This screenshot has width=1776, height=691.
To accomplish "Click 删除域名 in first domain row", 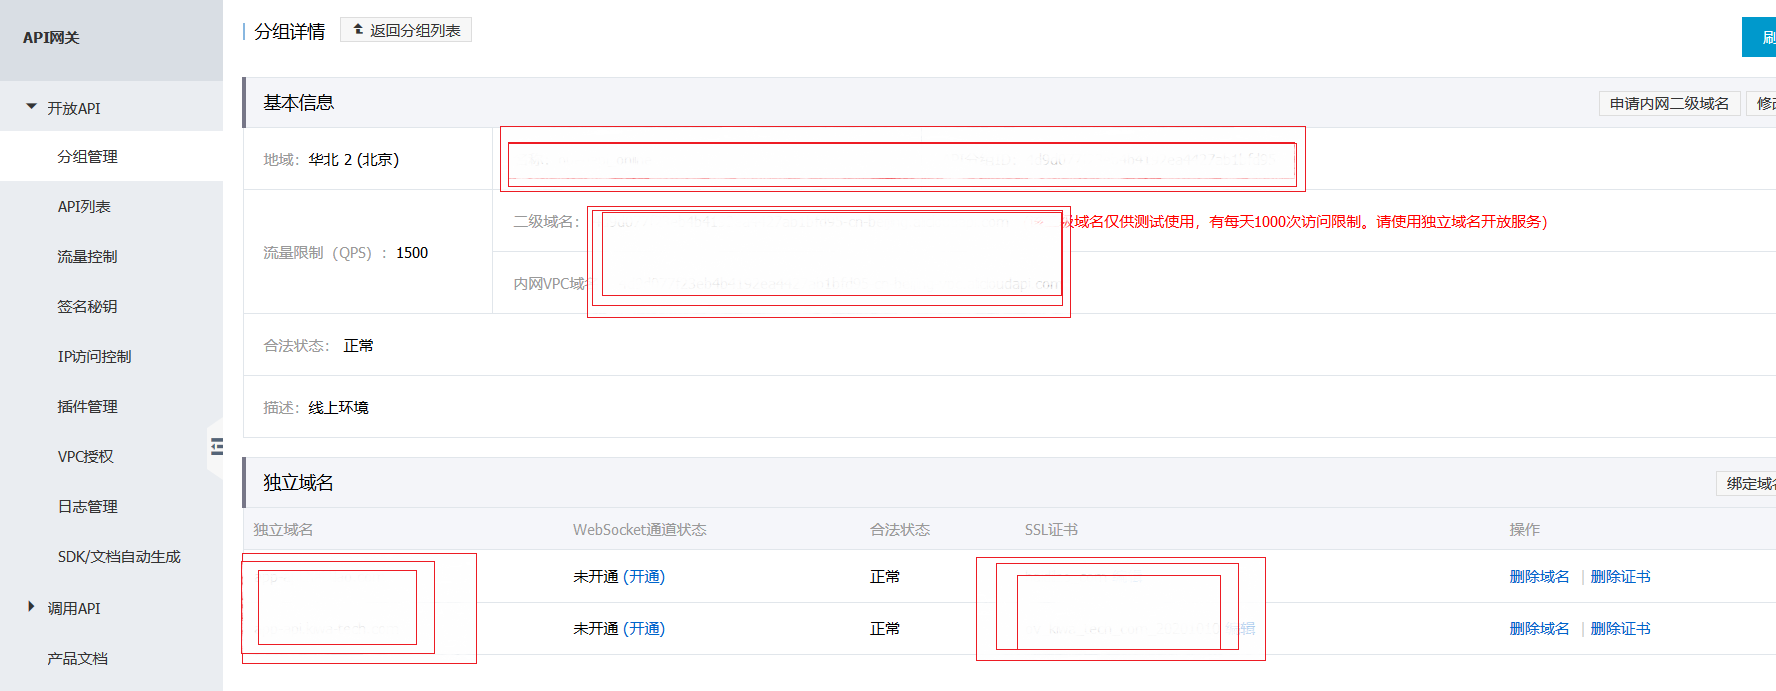I will click(1539, 577).
